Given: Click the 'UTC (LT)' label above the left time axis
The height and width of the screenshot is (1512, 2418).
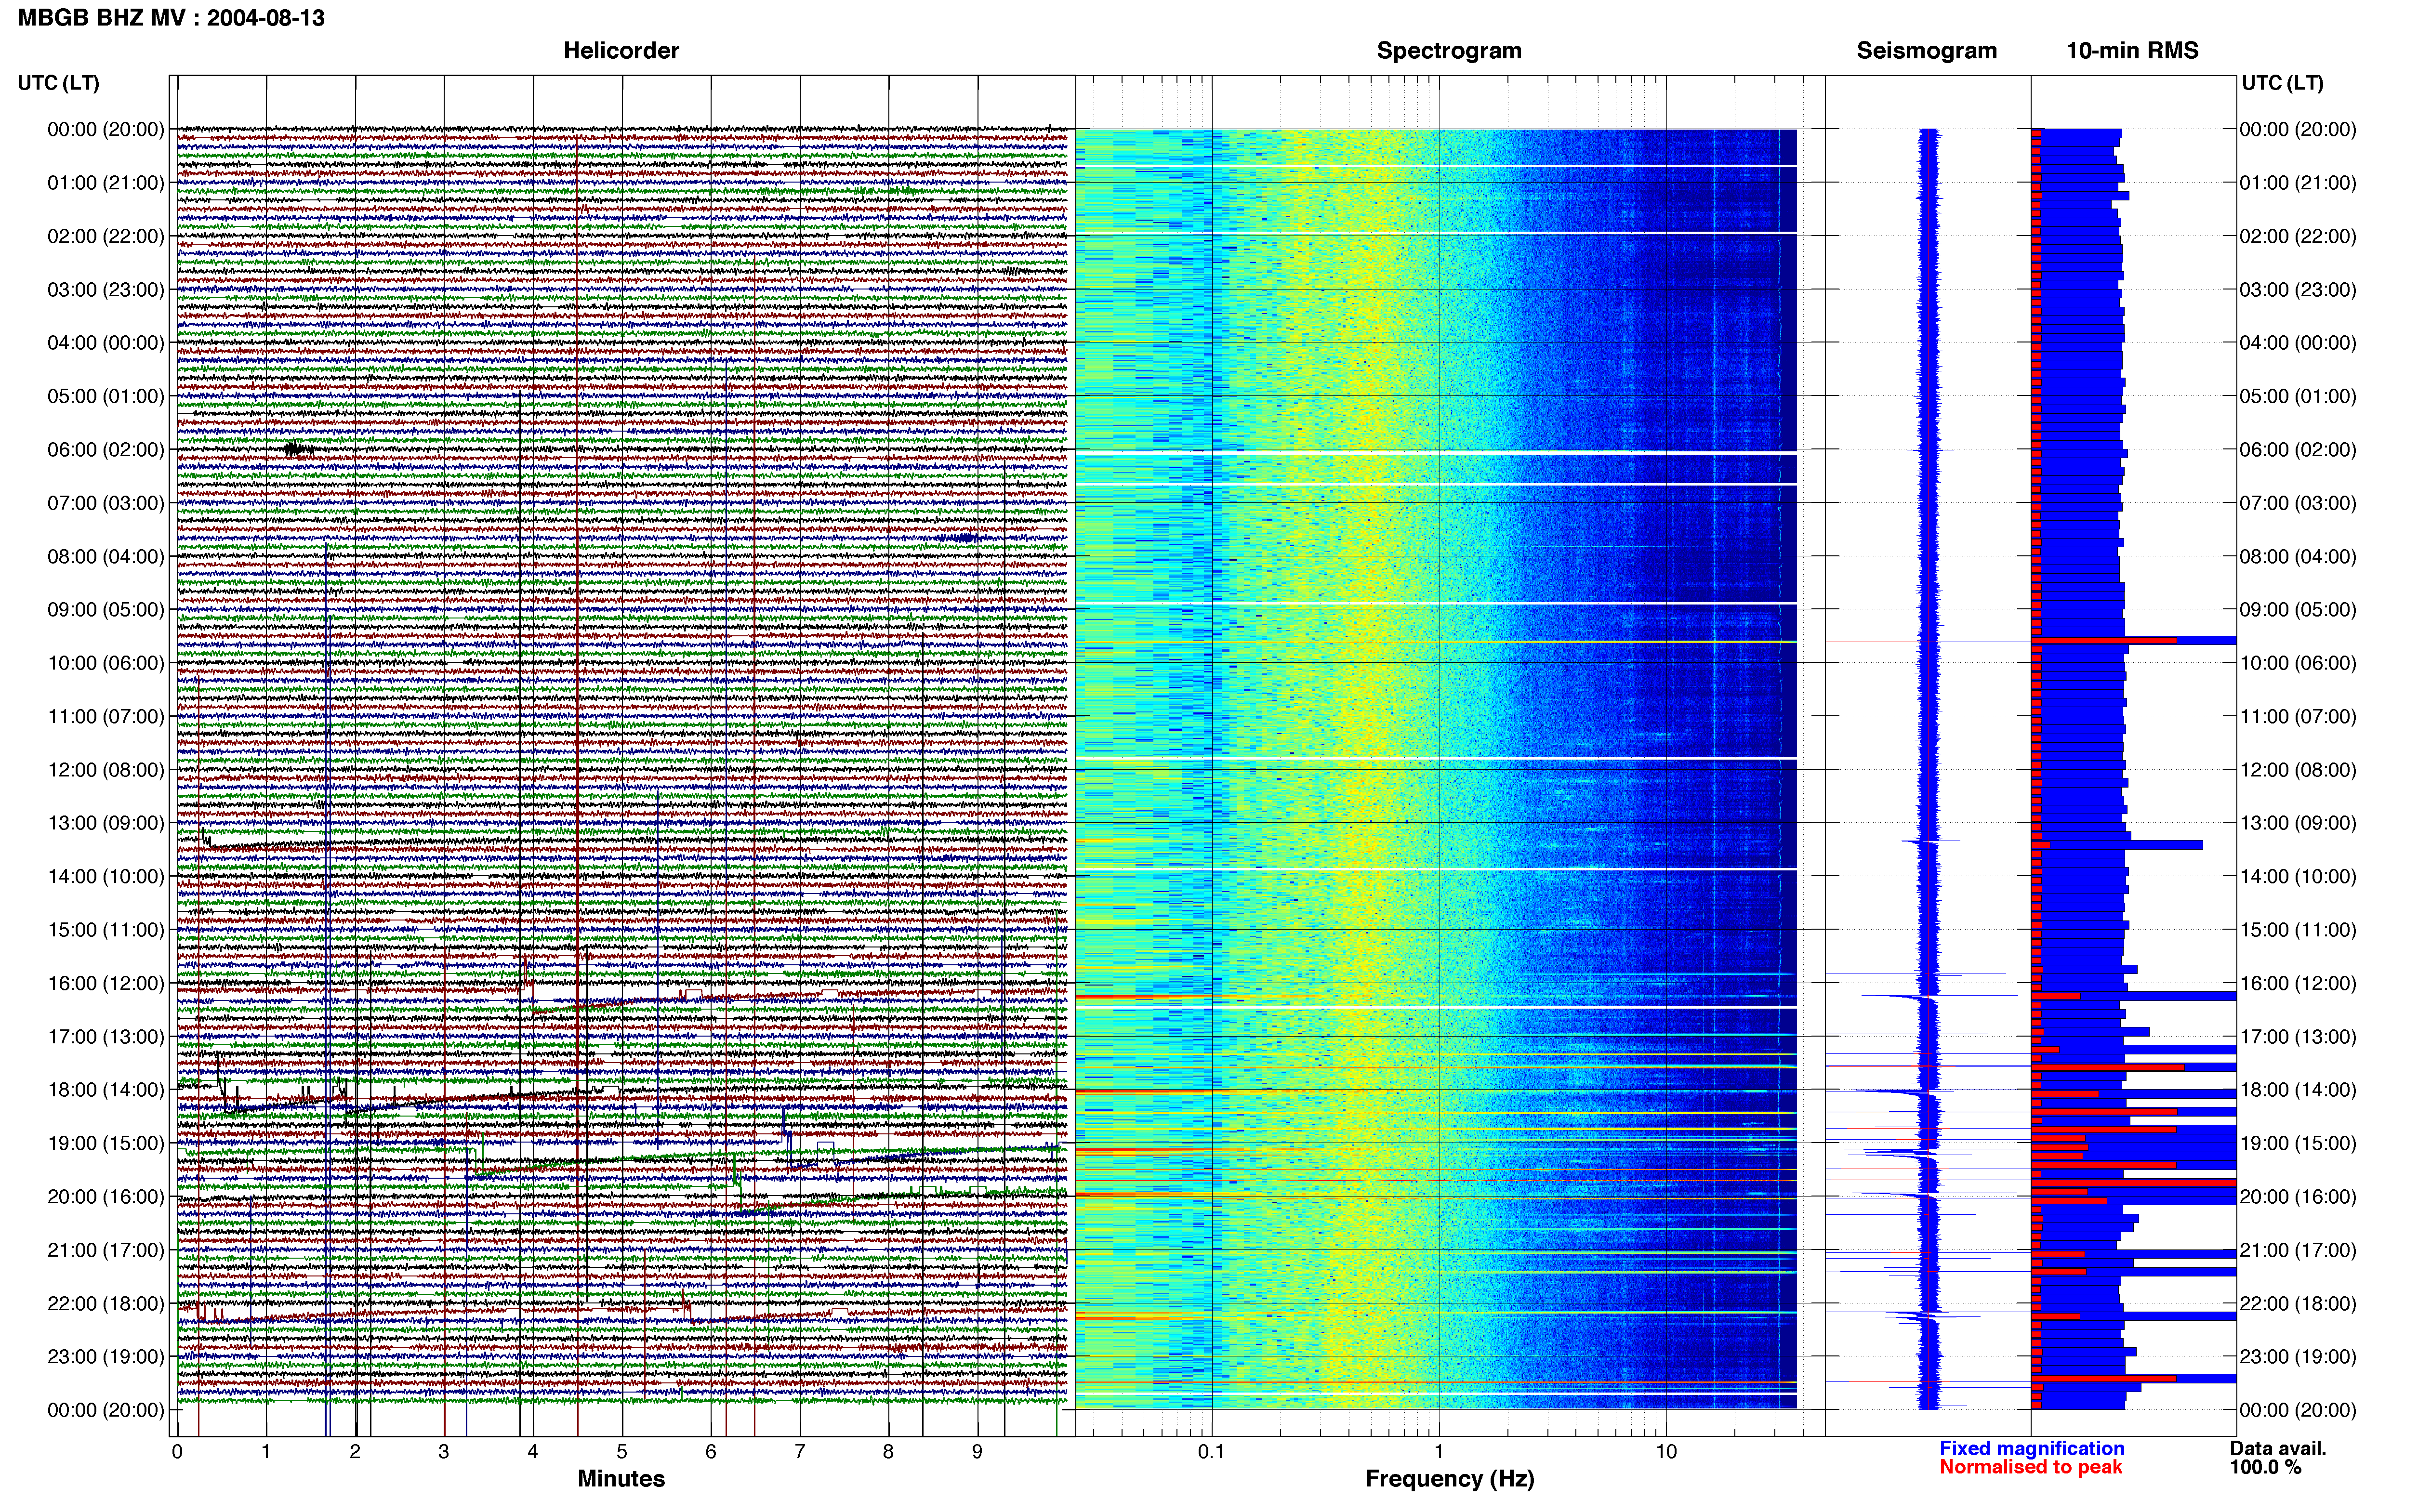Looking at the screenshot, I should 58,83.
